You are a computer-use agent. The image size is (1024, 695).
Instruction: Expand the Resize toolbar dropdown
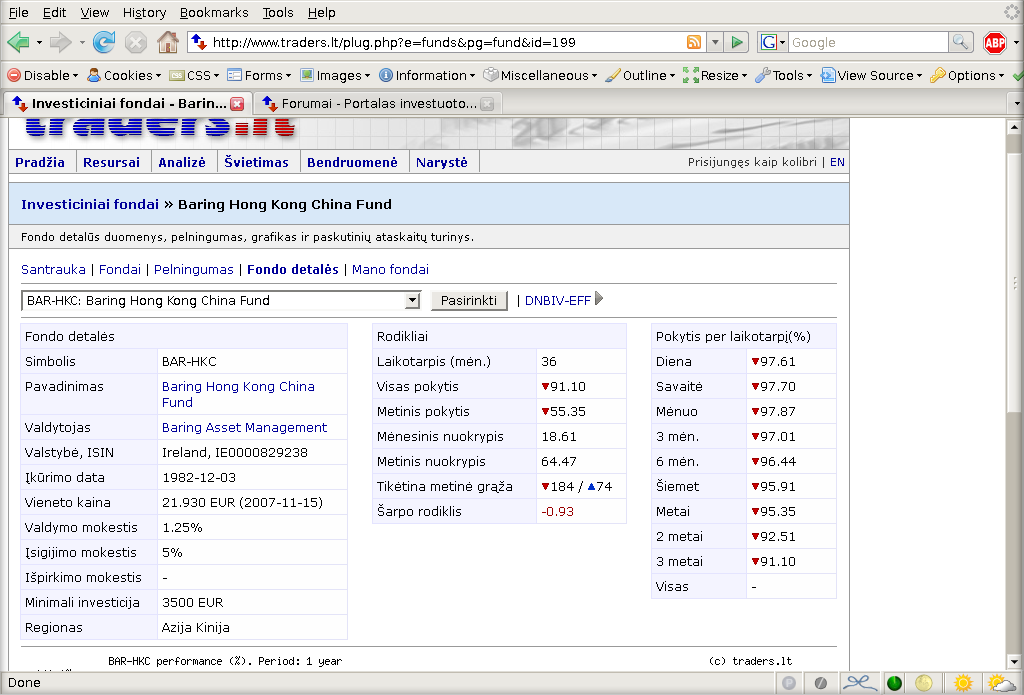(714, 76)
